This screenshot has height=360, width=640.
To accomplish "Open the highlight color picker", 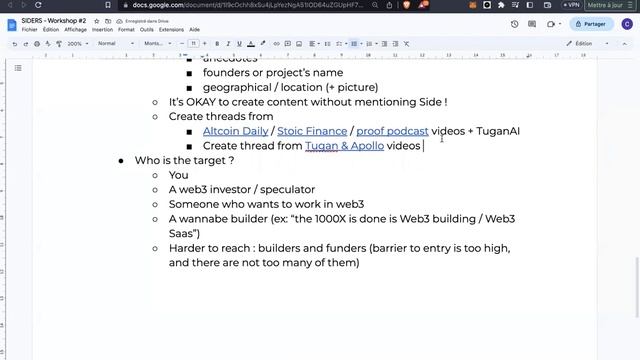I will pos(263,44).
